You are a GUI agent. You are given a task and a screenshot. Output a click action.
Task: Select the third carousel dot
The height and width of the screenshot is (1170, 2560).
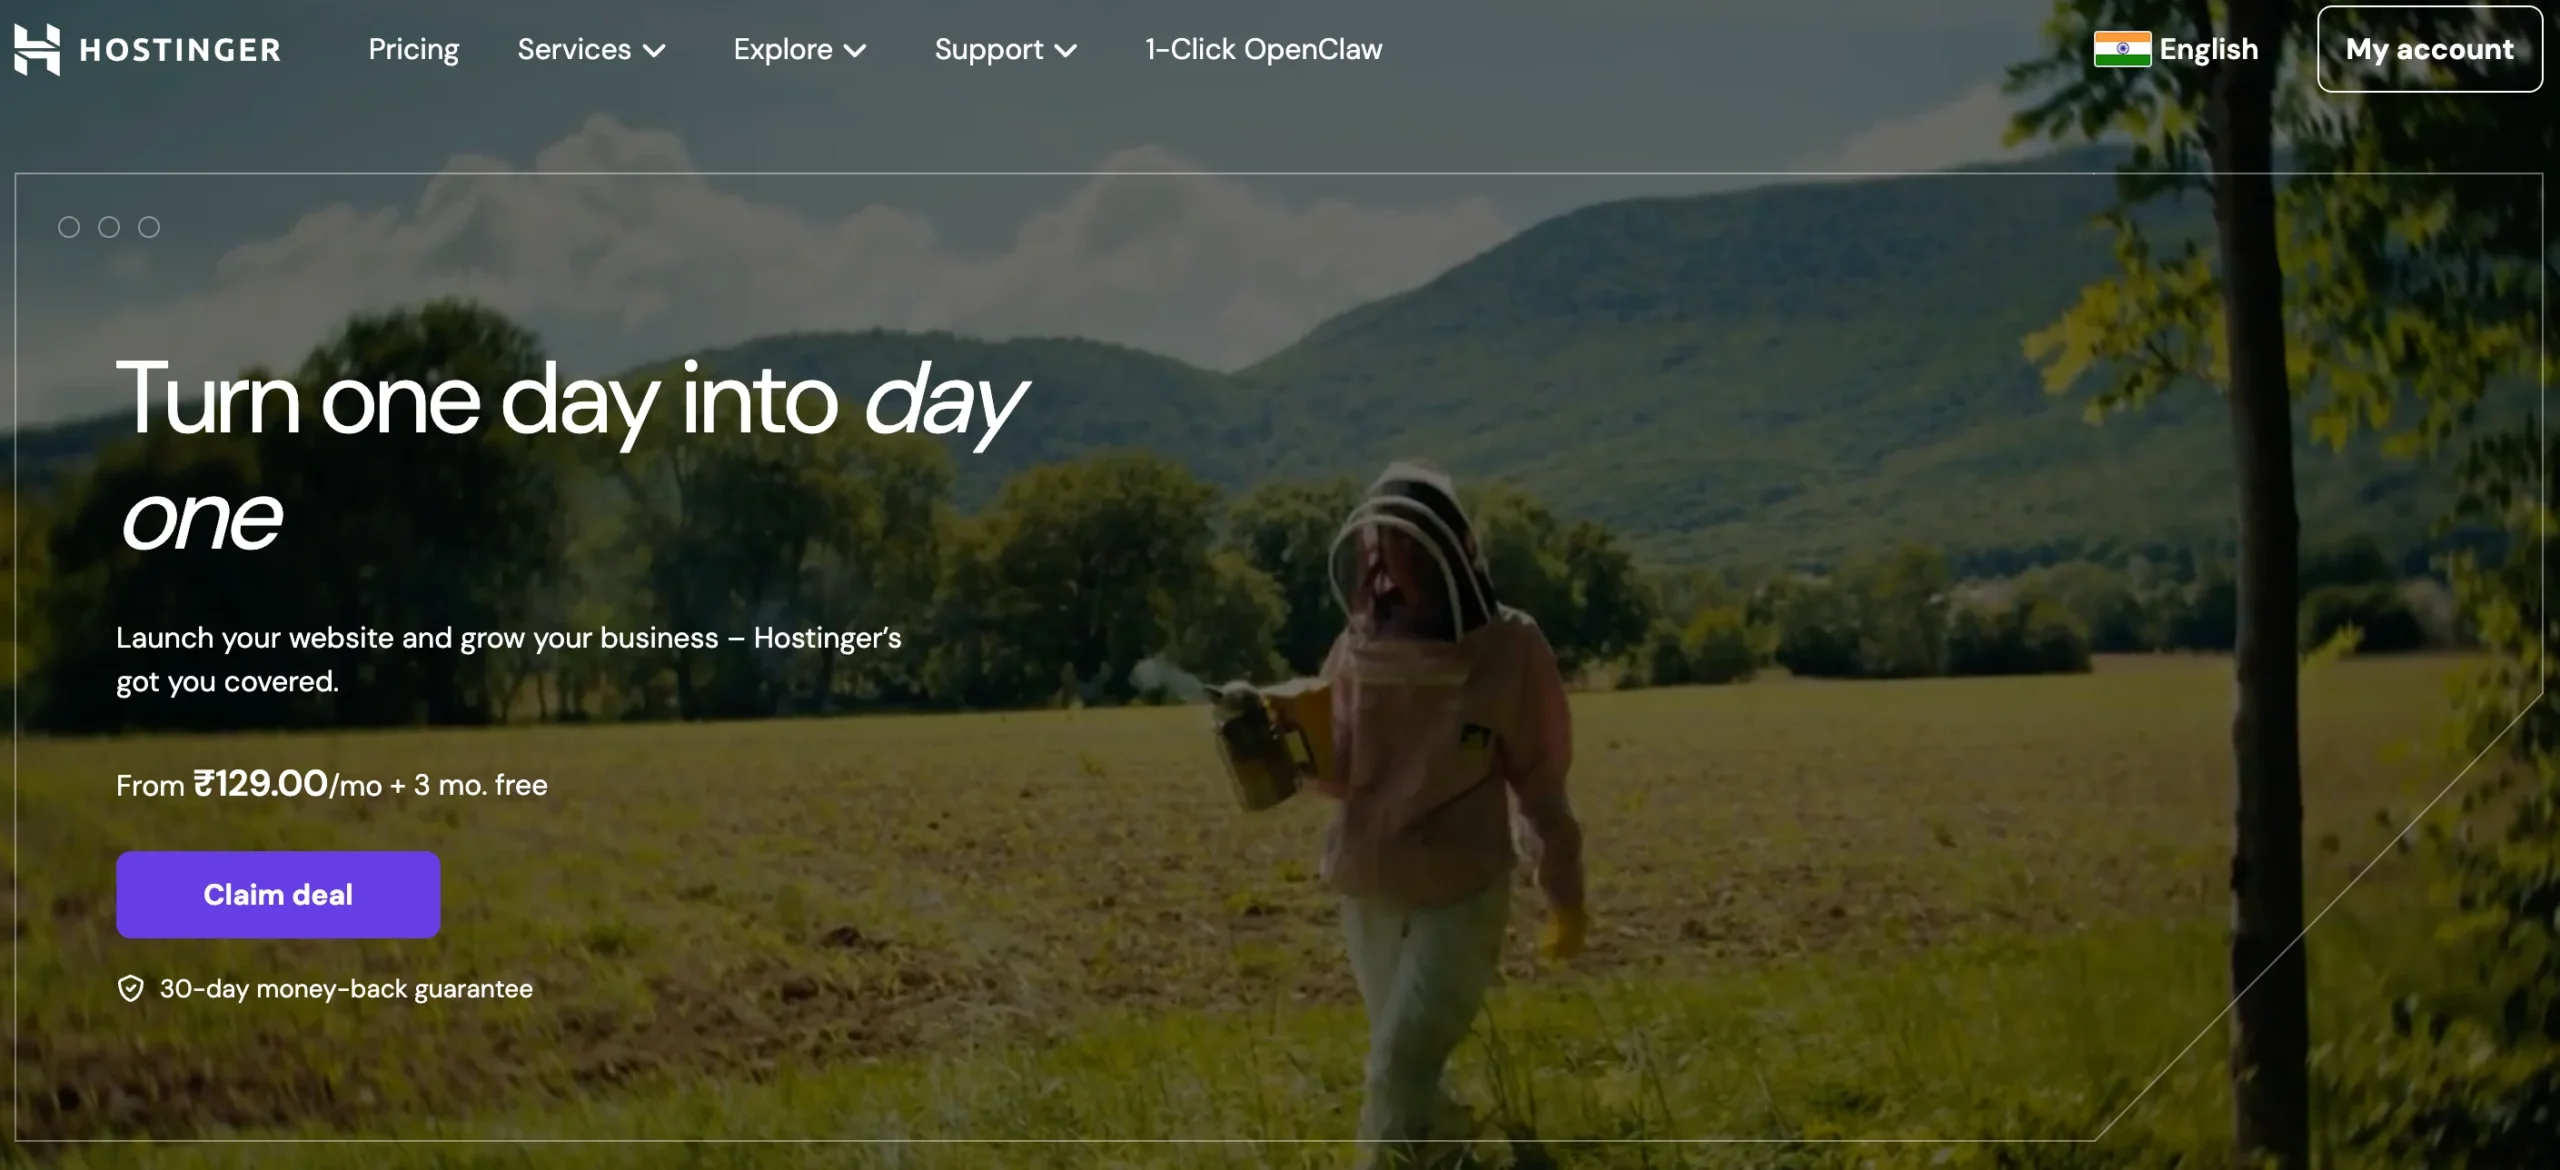tap(149, 227)
